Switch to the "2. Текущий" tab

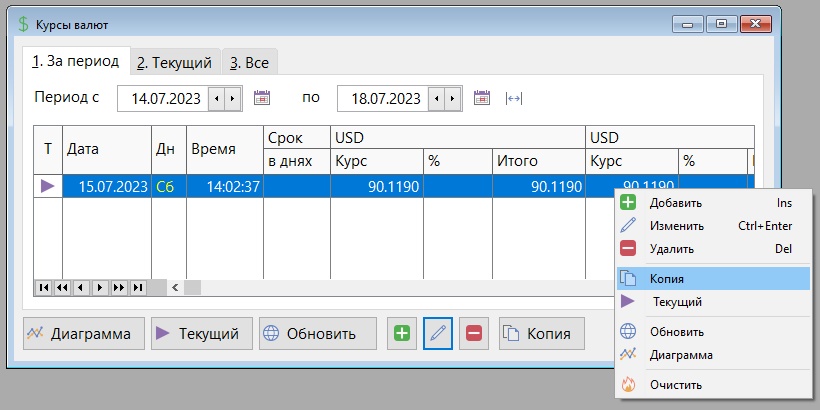pyautogui.click(x=175, y=62)
